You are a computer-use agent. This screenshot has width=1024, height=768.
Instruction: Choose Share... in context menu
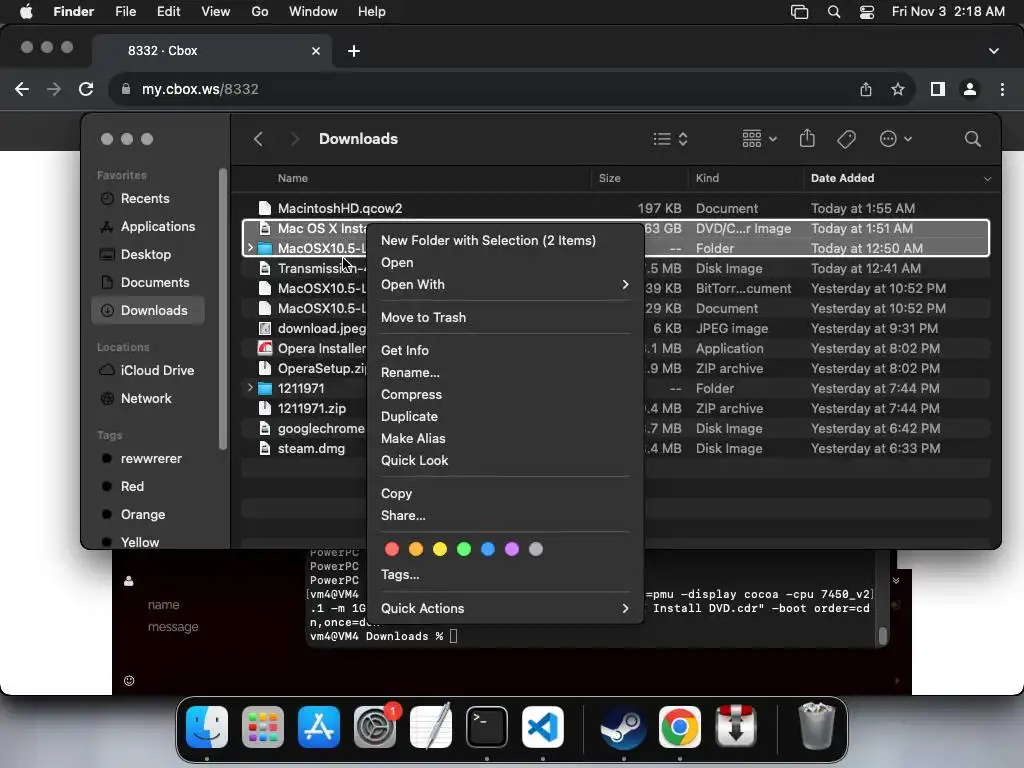point(505,515)
